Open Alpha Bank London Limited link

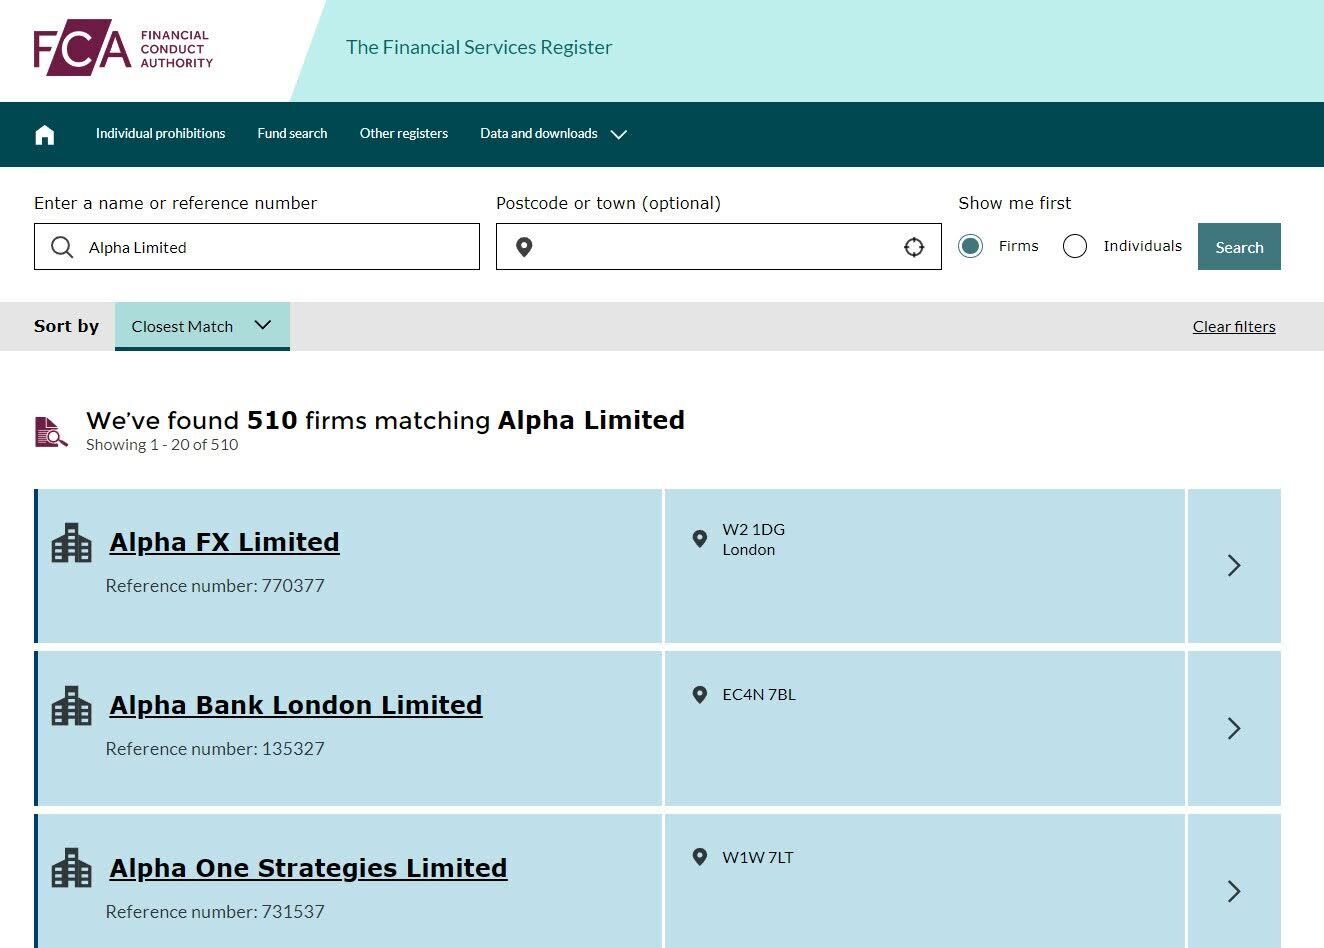click(296, 705)
